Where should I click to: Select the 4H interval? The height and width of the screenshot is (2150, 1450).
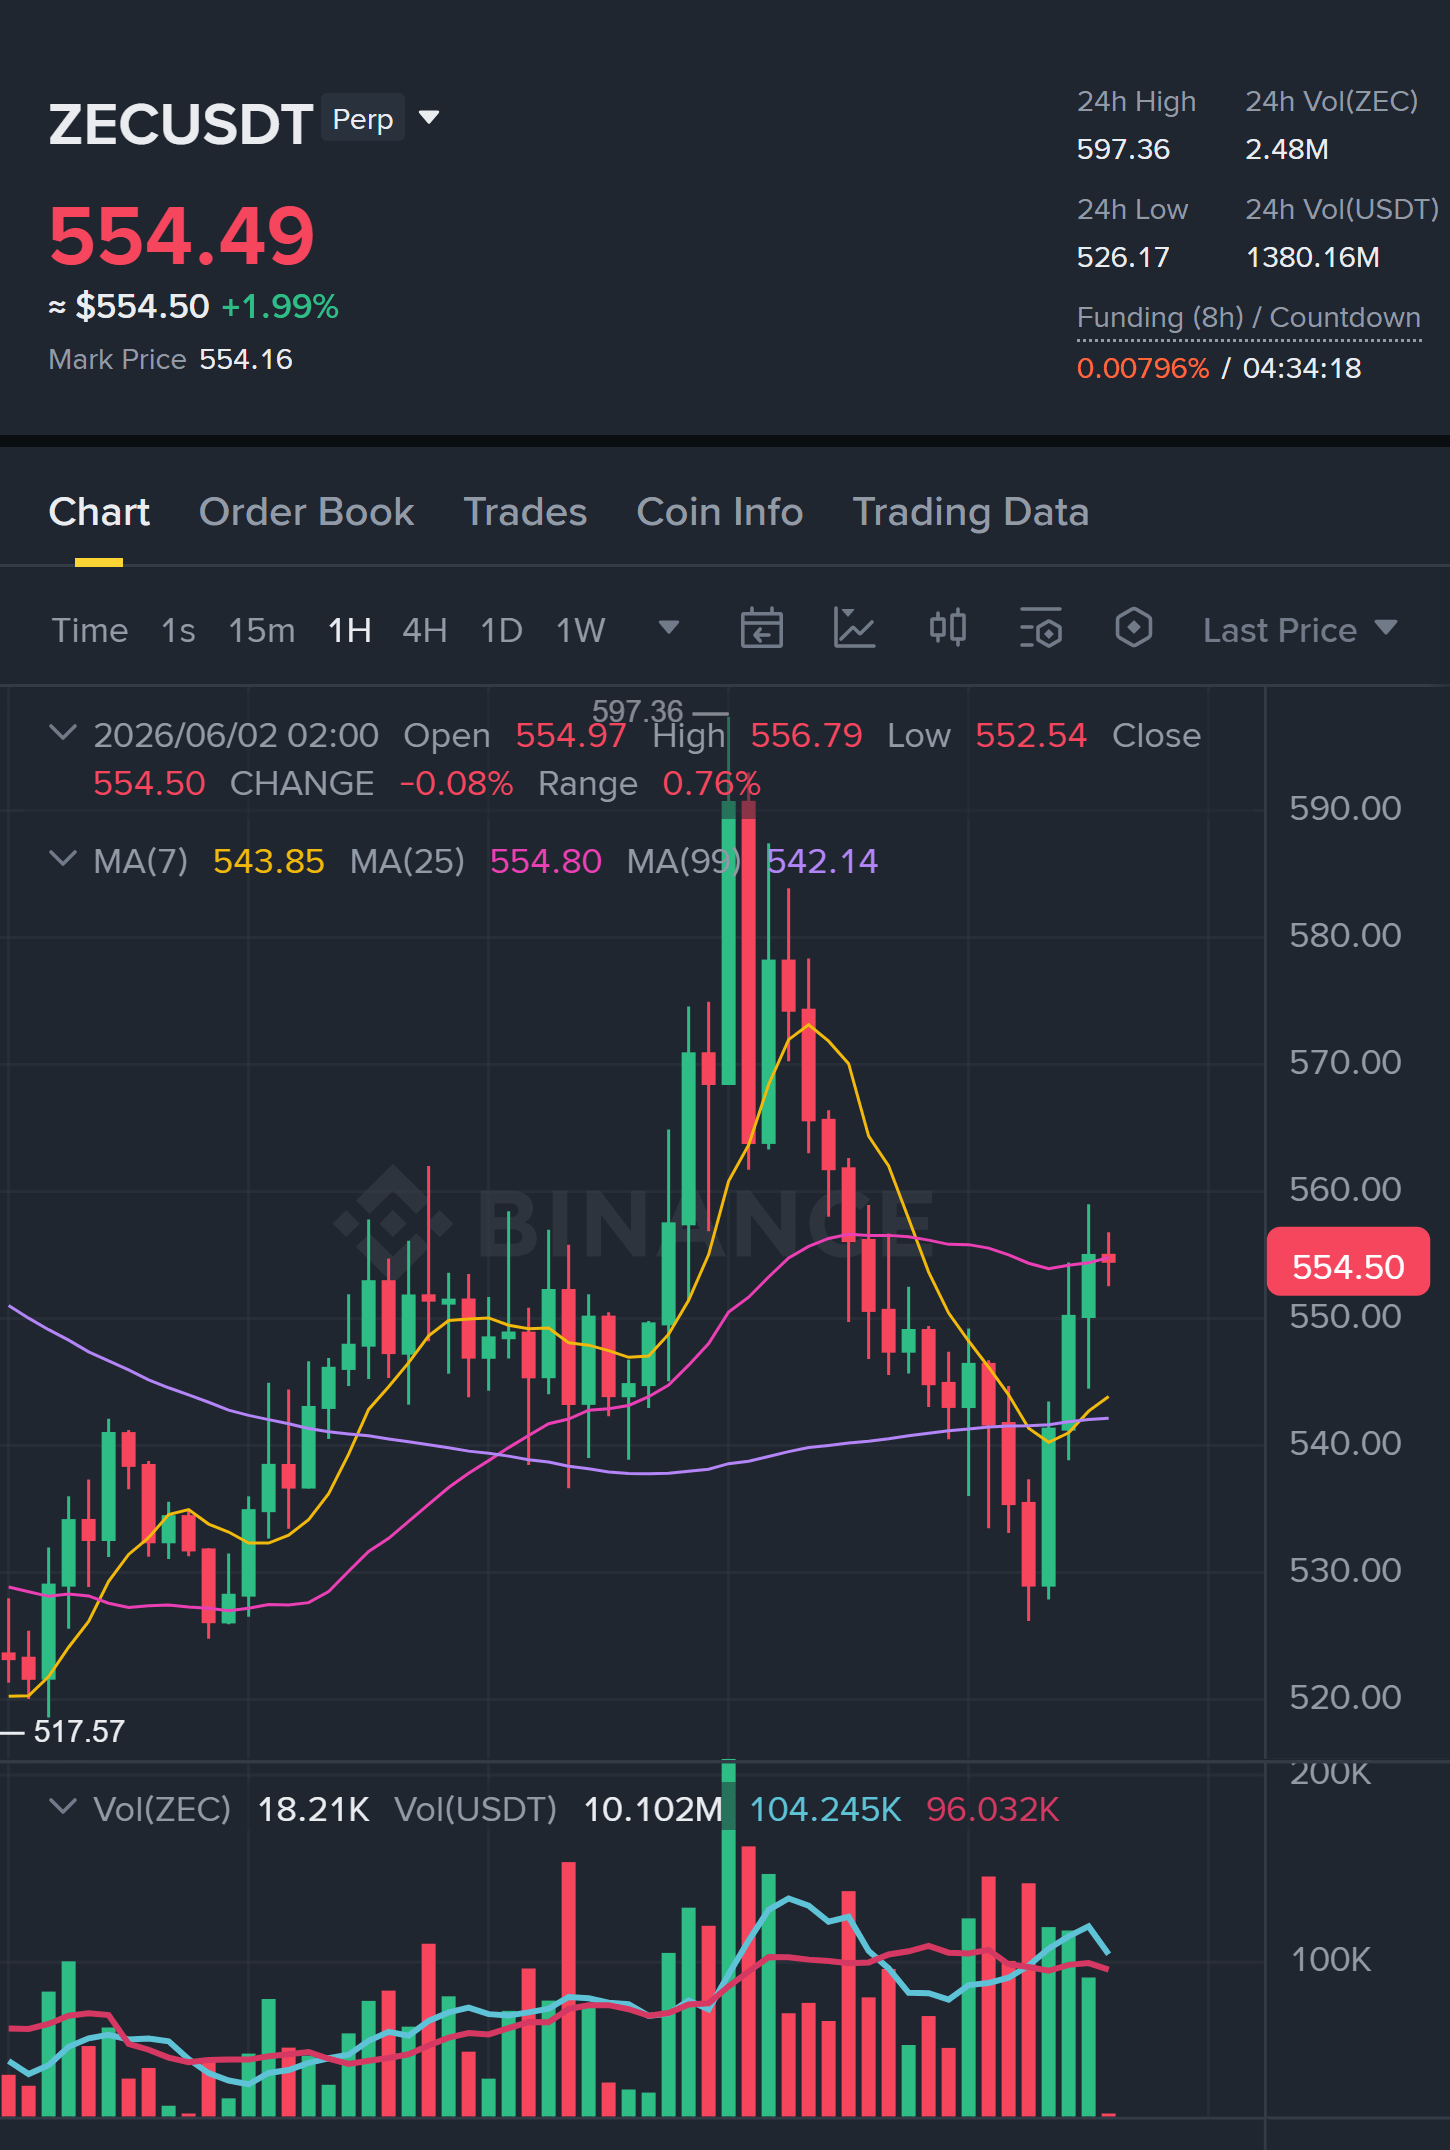pos(424,630)
